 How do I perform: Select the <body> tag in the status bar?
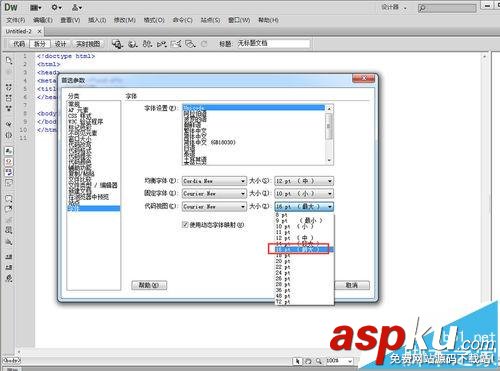click(12, 360)
